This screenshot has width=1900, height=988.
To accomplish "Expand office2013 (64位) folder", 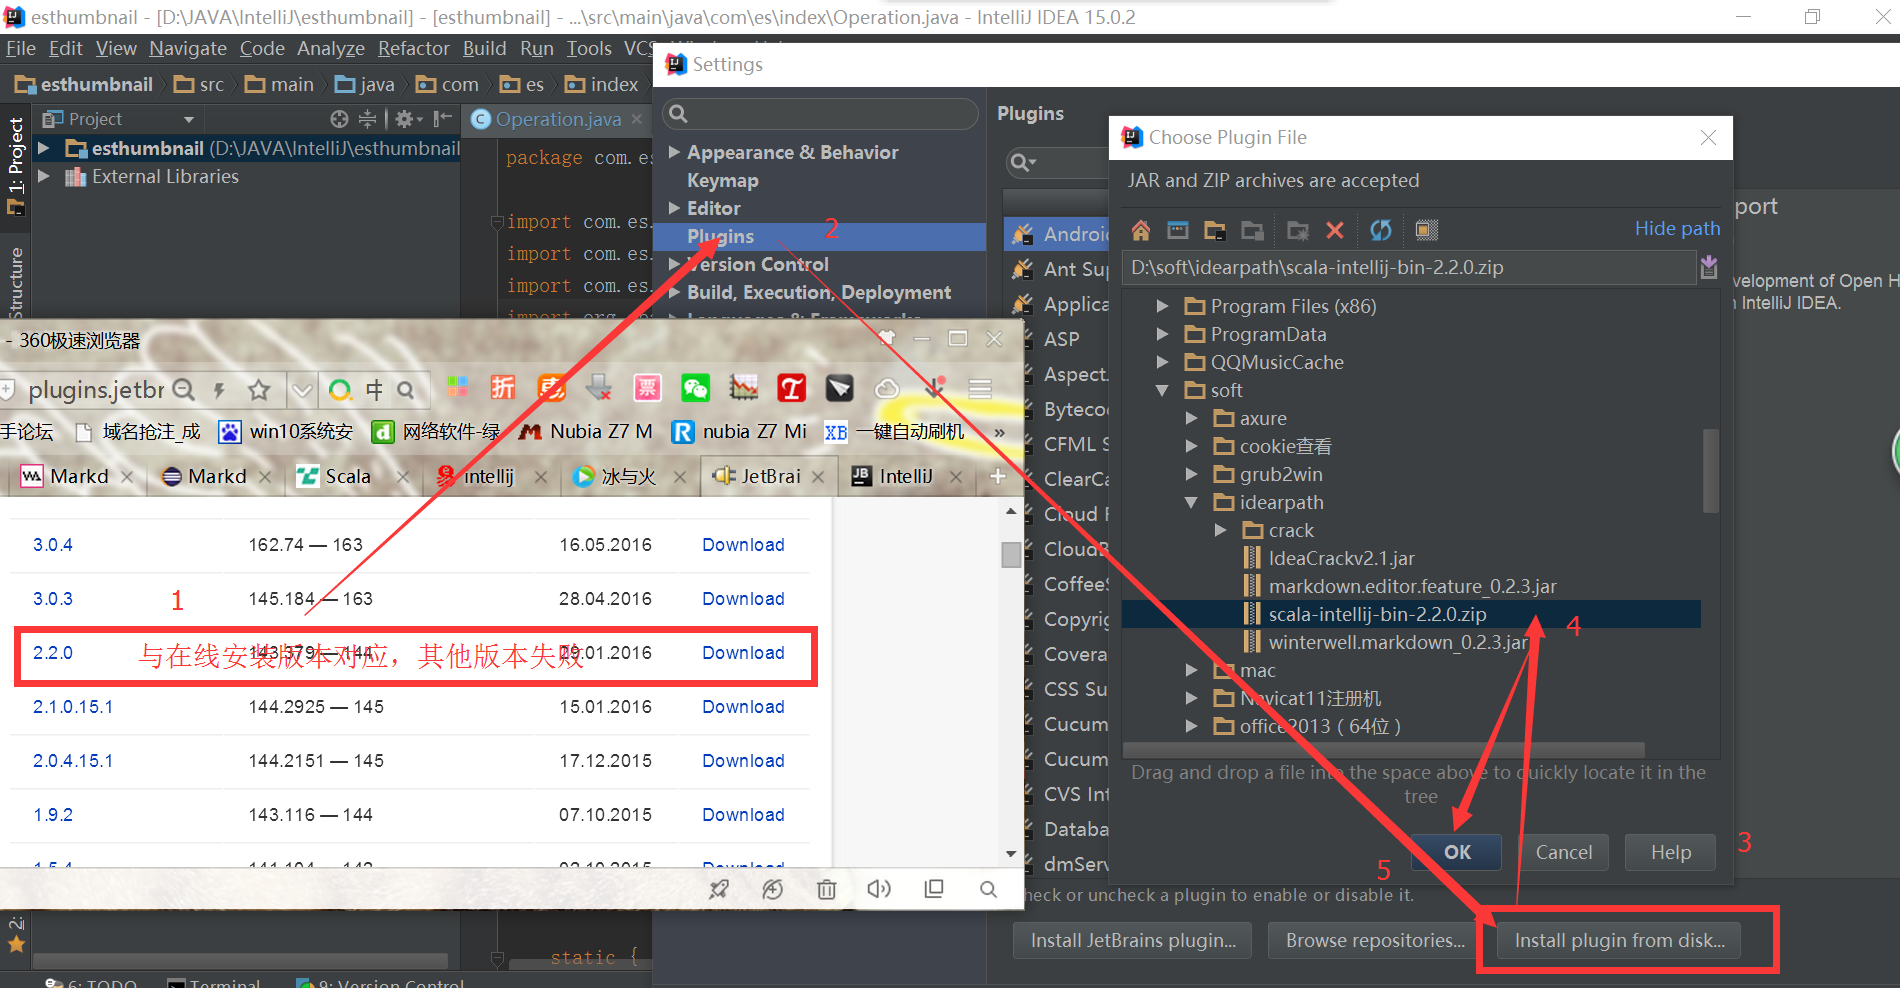I will [x=1191, y=726].
